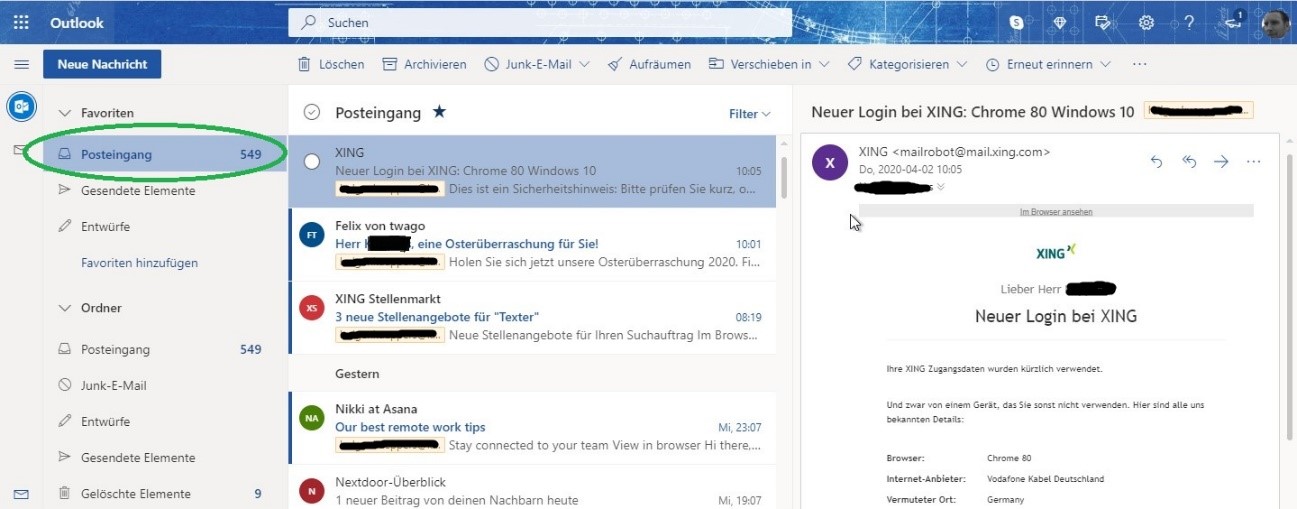Click the purple X sender avatar
This screenshot has width=1297, height=509.
tap(830, 163)
